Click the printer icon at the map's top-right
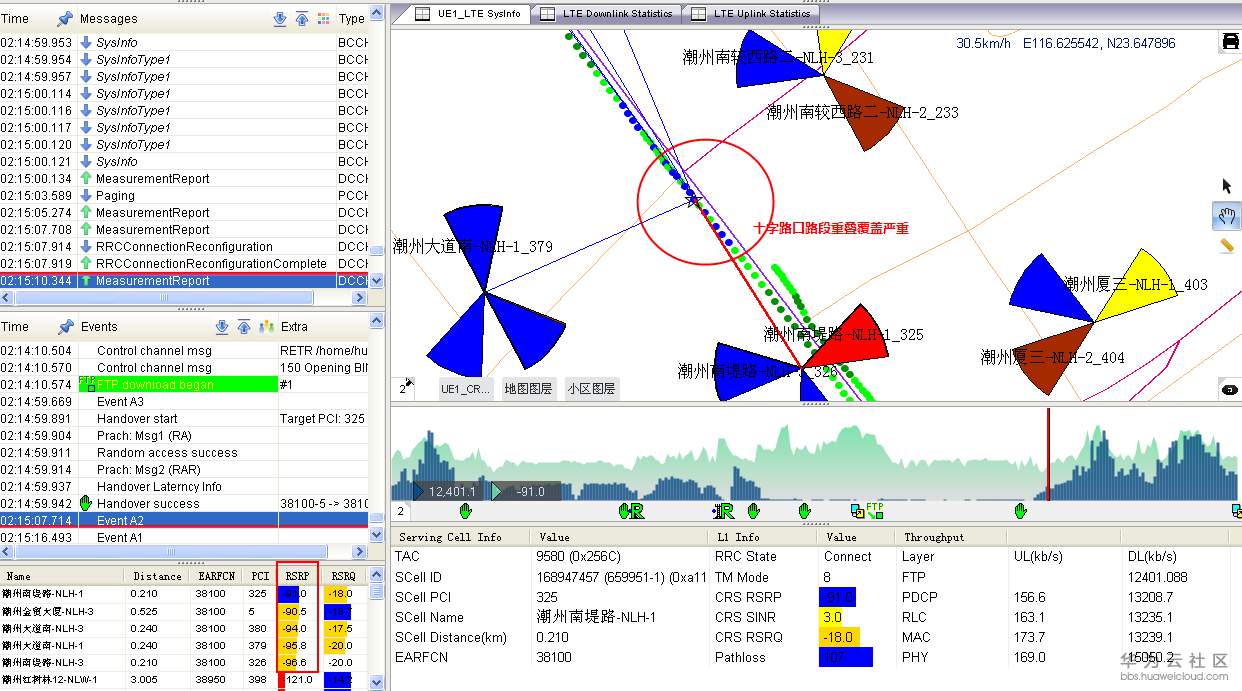This screenshot has height=691, width=1242. click(x=1230, y=41)
